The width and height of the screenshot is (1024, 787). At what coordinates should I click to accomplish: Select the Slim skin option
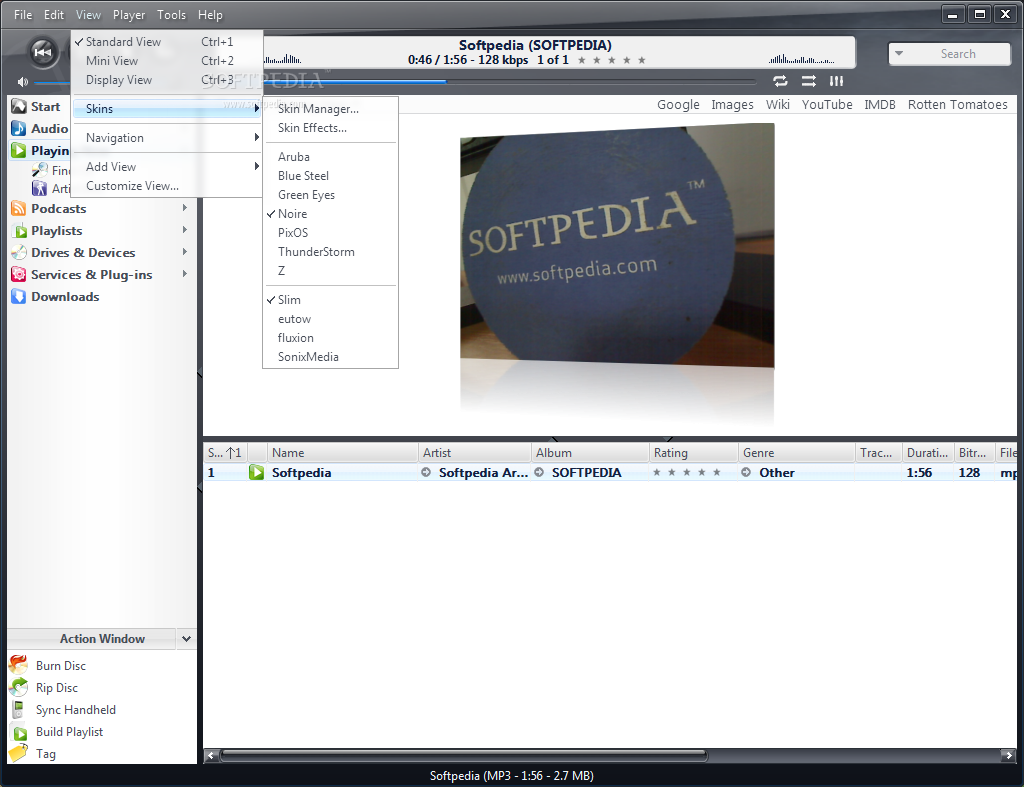tap(330, 300)
